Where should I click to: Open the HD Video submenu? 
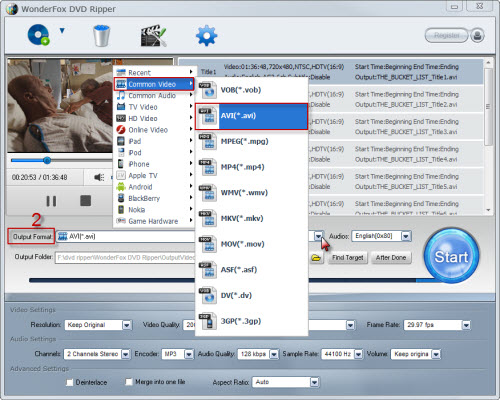pyautogui.click(x=154, y=118)
